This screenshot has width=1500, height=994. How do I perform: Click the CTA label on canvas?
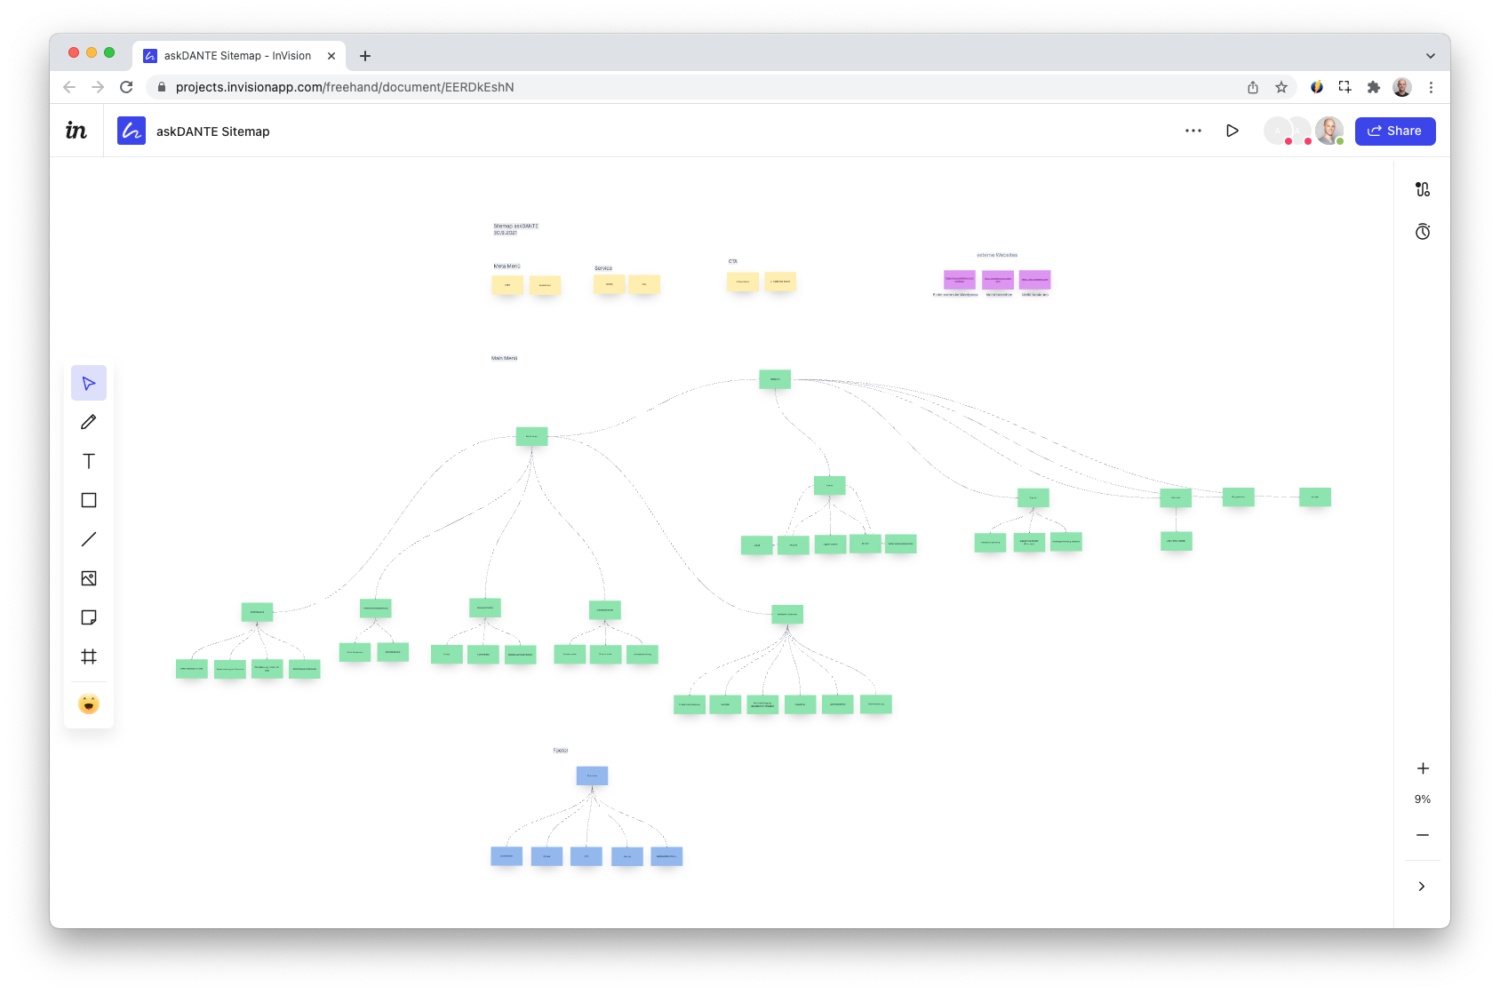pyautogui.click(x=733, y=261)
